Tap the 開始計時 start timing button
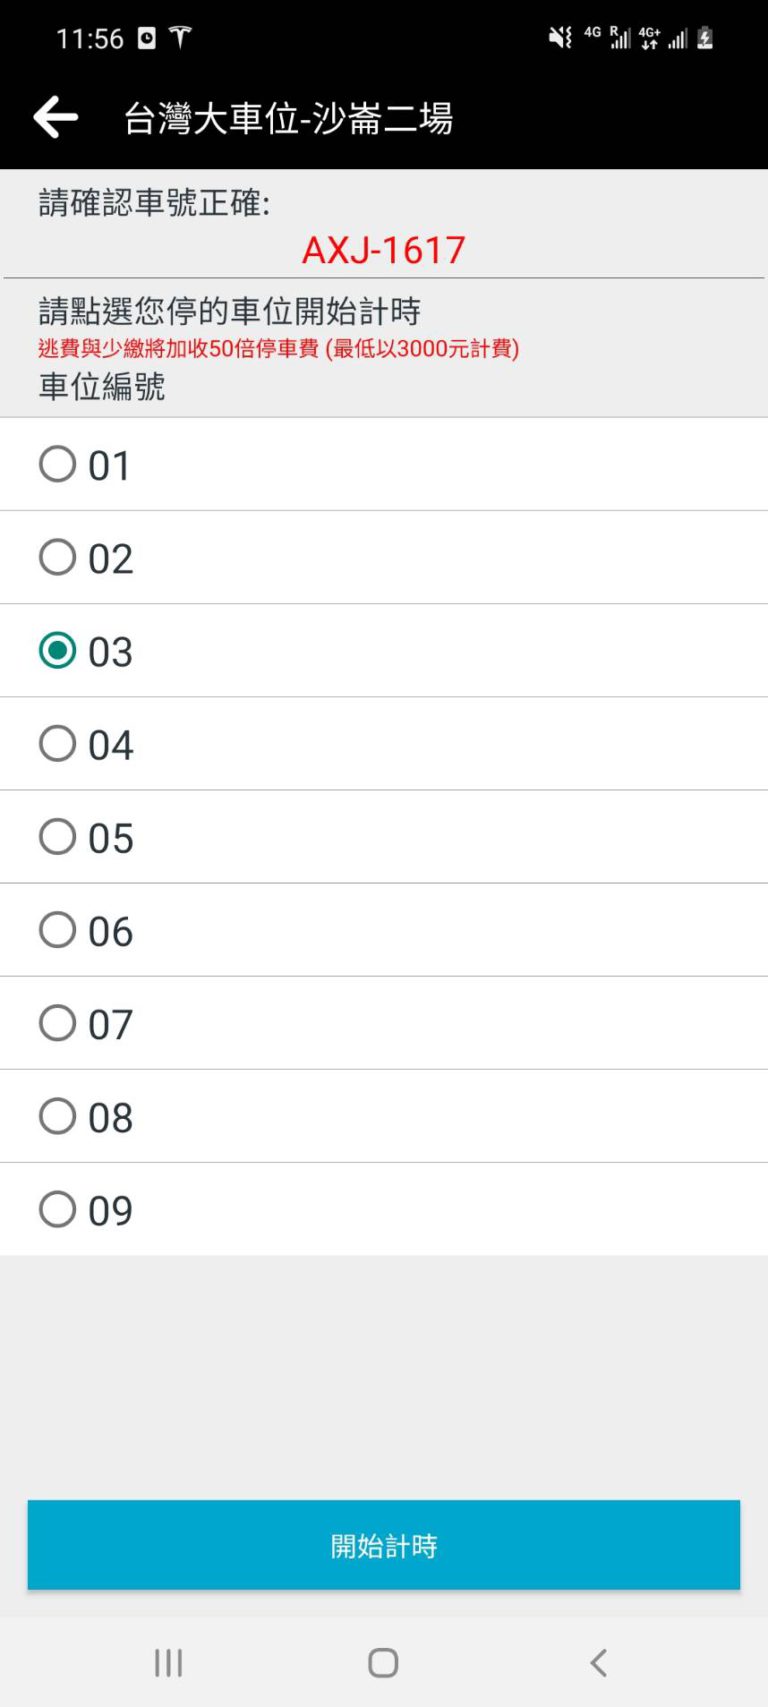Screen dimensions: 768x1707 (384, 1545)
